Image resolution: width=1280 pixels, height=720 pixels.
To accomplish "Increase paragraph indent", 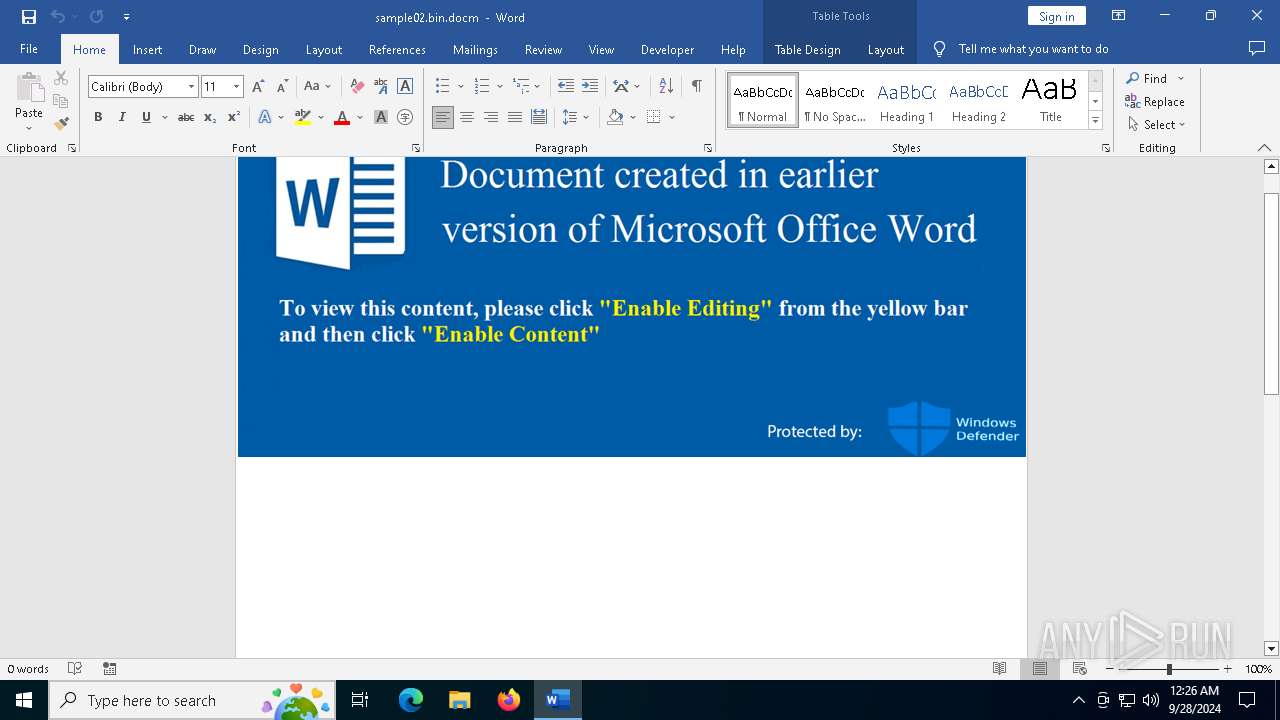I will pyautogui.click(x=590, y=87).
